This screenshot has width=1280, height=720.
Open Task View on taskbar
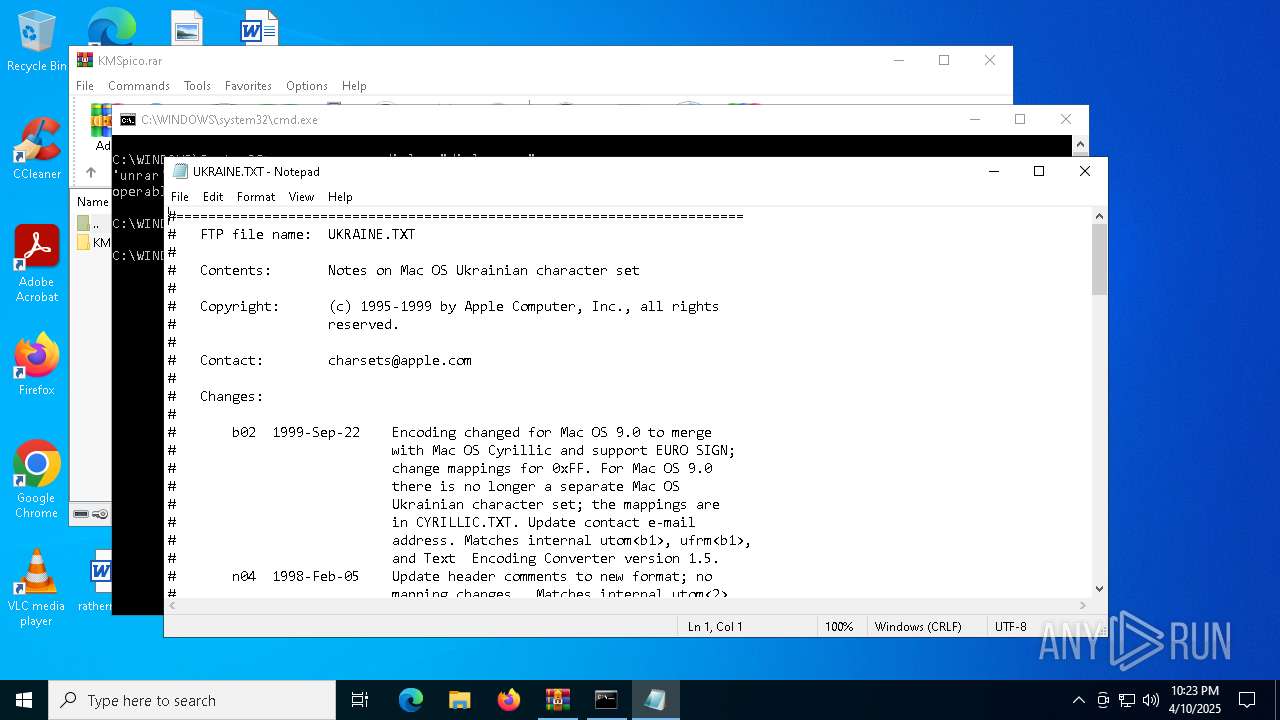click(x=360, y=700)
